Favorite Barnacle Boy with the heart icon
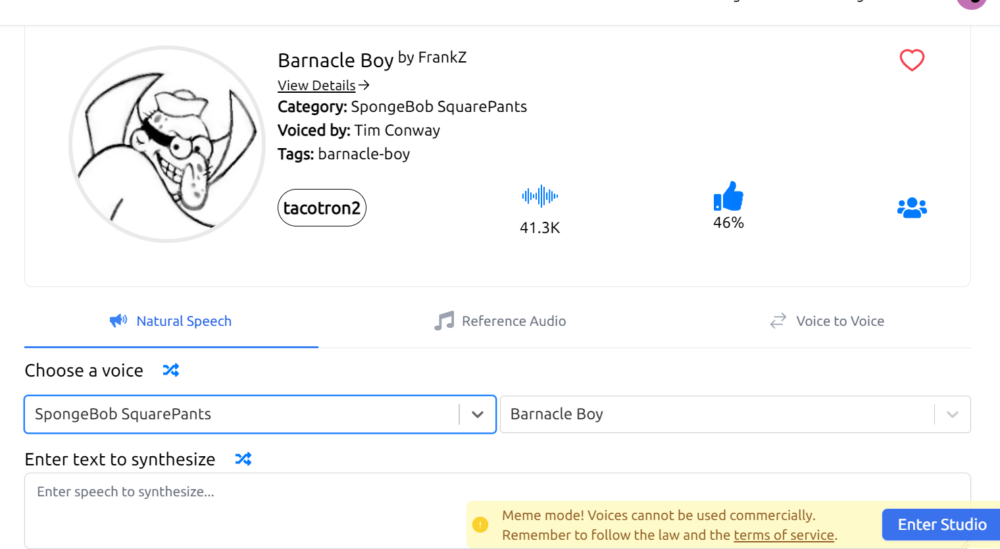Screen dimensions: 1000x549 [x=911, y=60]
